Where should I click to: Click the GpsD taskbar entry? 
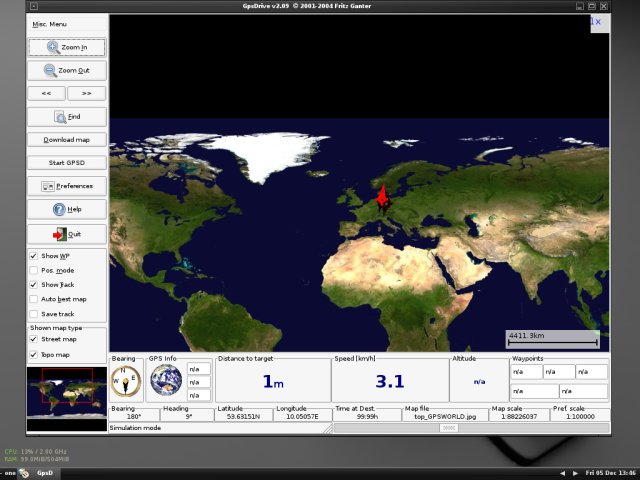point(45,472)
